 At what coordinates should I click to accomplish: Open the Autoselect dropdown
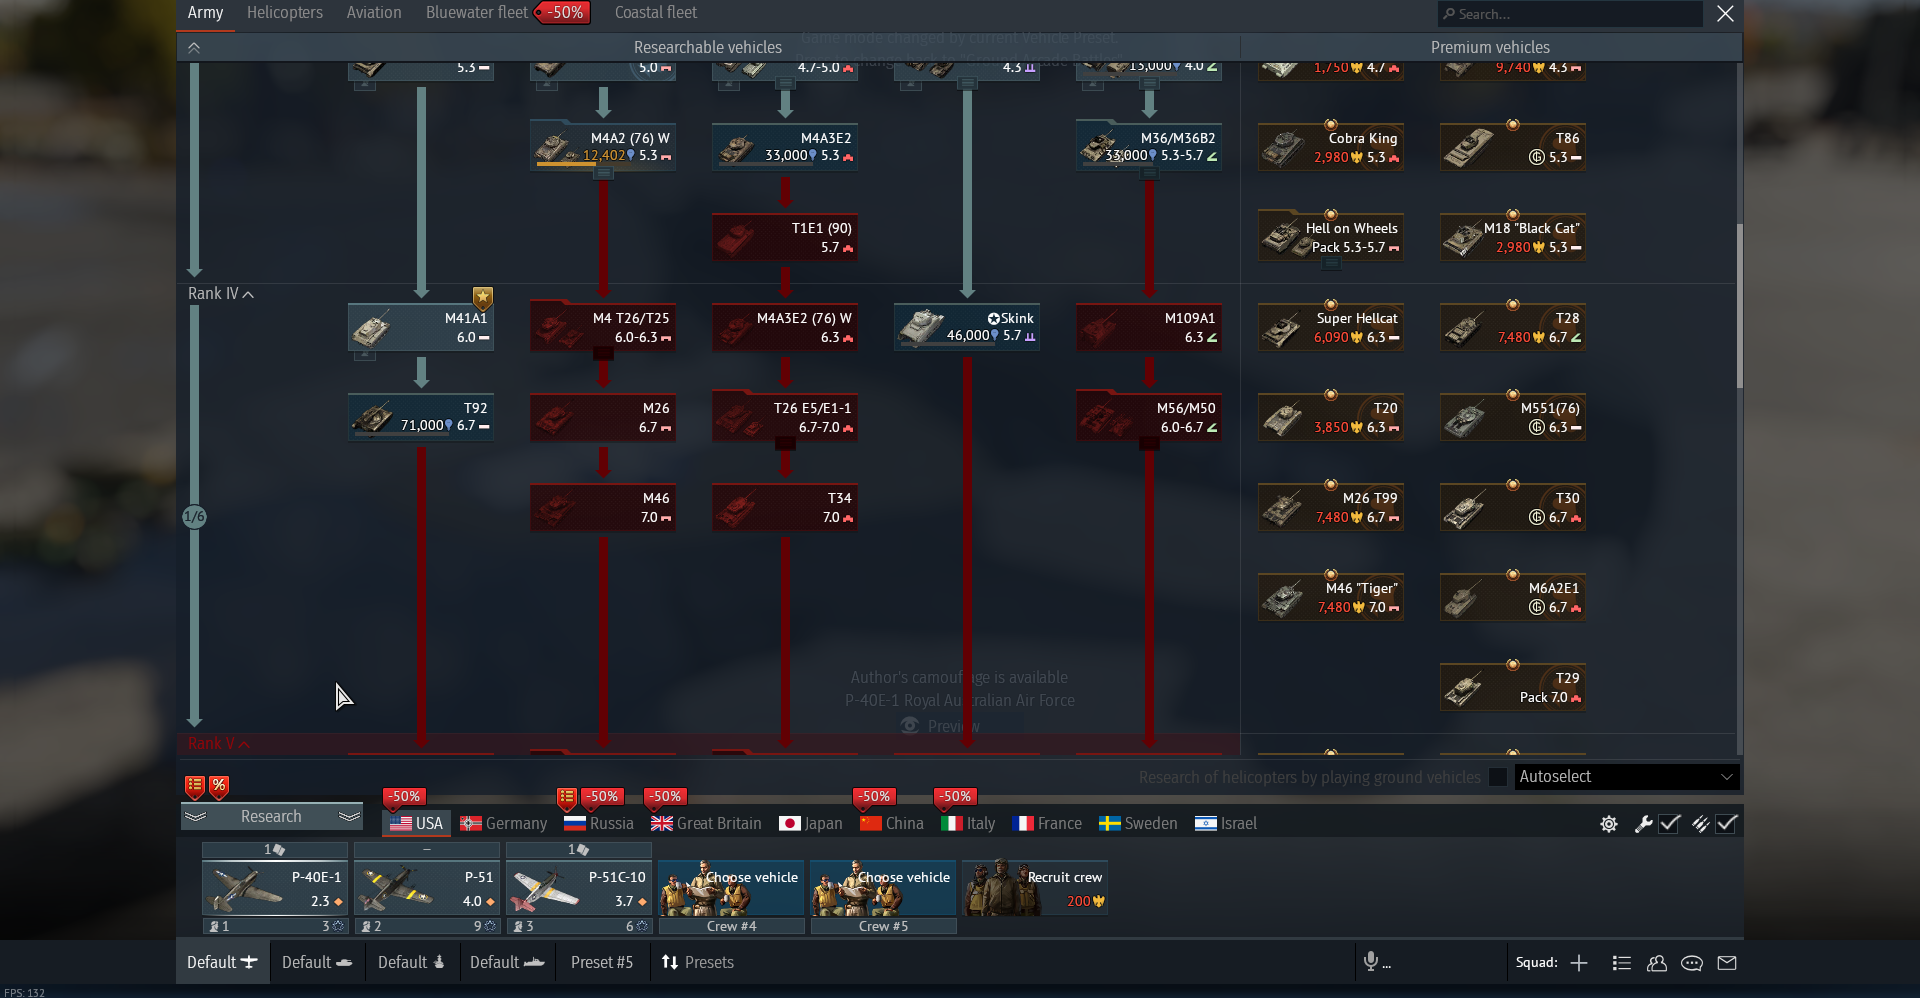click(x=1626, y=777)
